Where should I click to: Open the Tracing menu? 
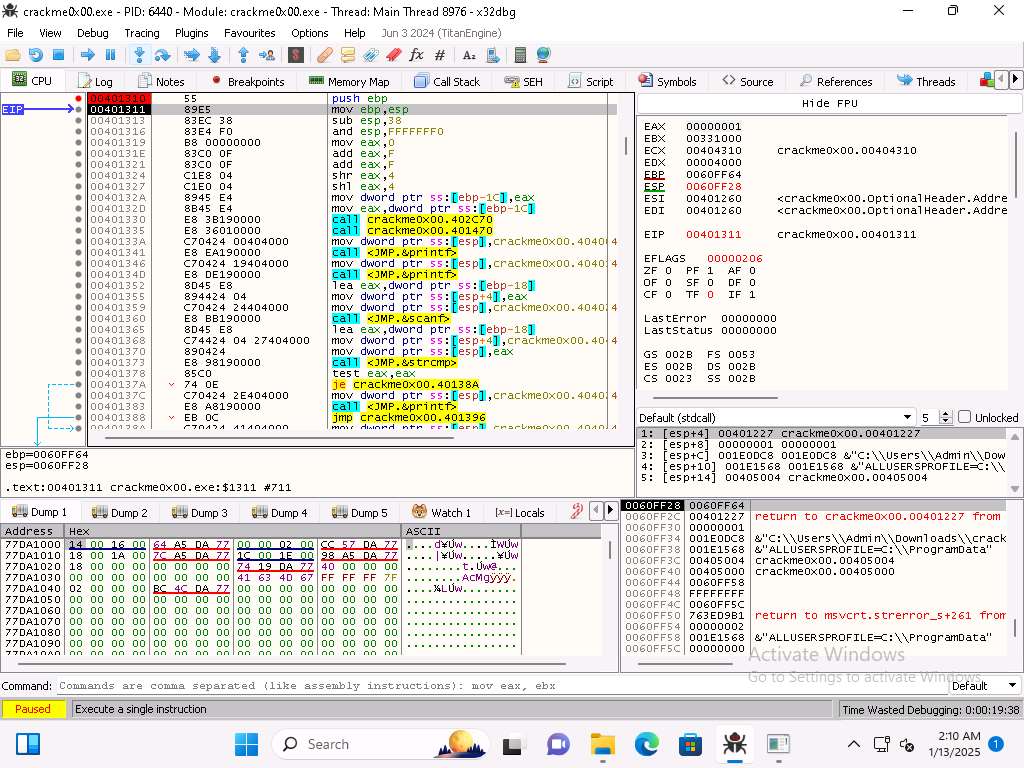[142, 33]
